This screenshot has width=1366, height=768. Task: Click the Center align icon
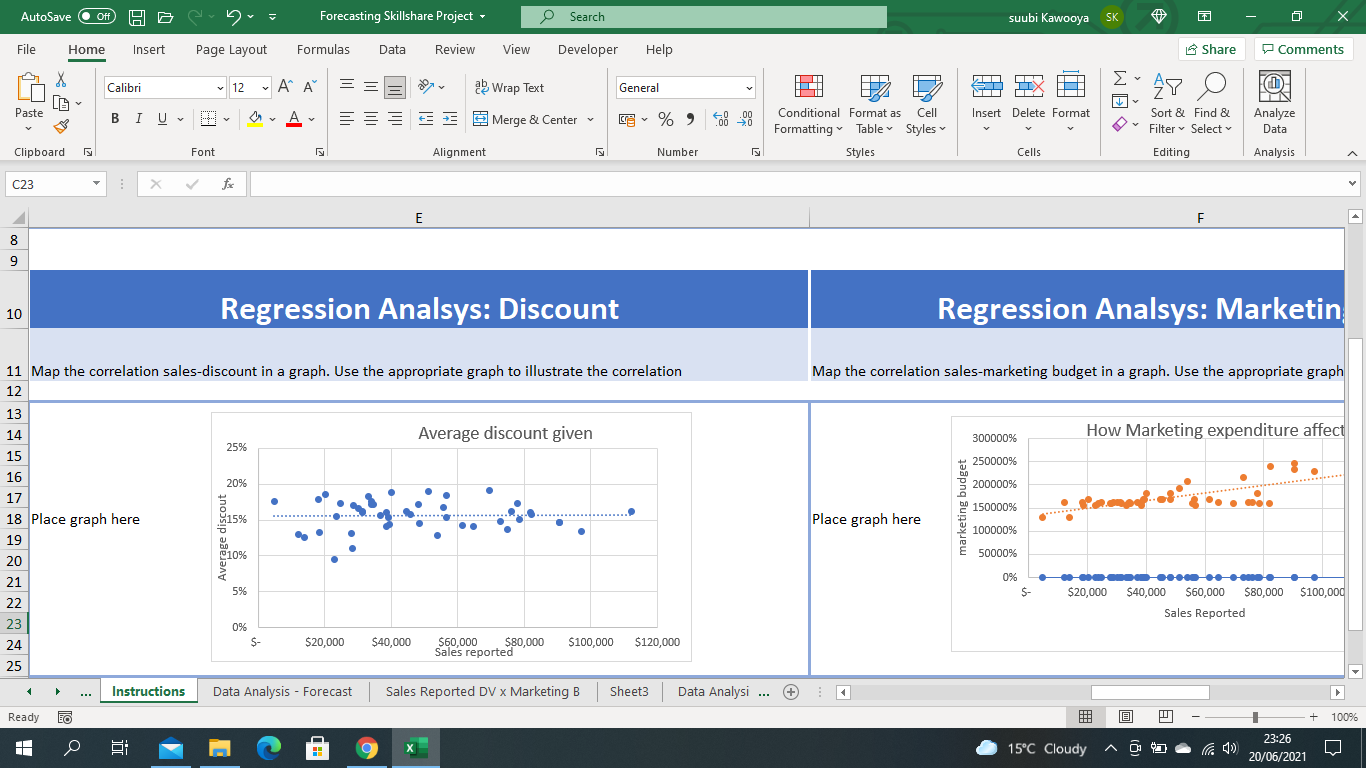click(371, 119)
